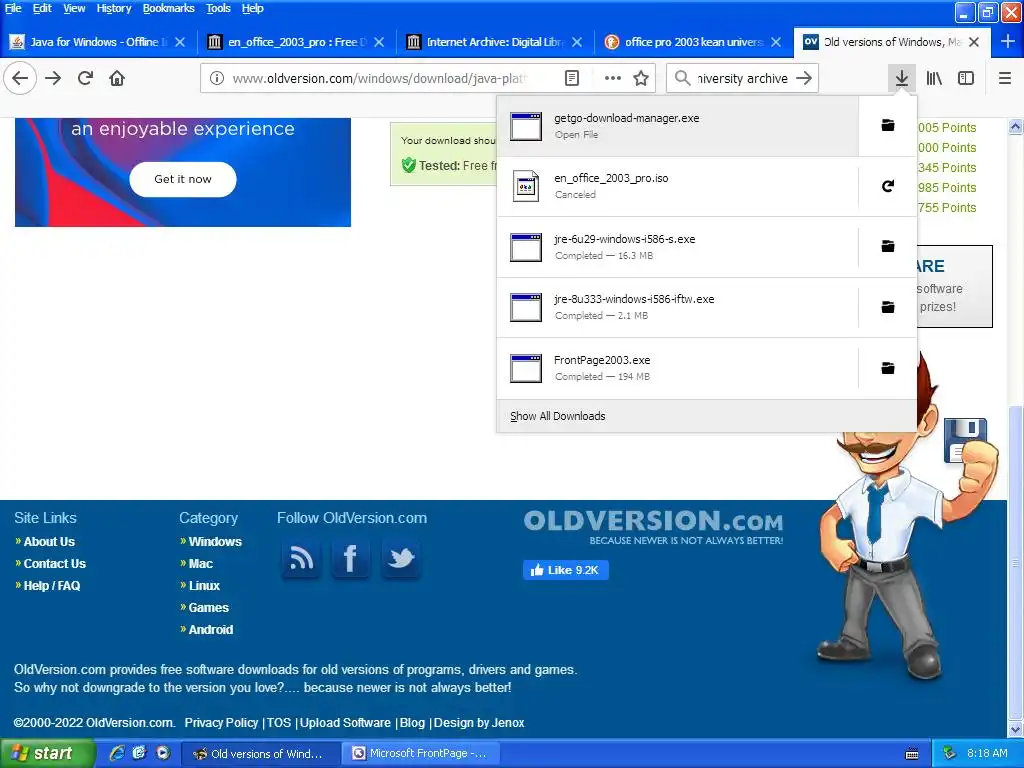Open the File menu
The width and height of the screenshot is (1024, 768).
13,8
